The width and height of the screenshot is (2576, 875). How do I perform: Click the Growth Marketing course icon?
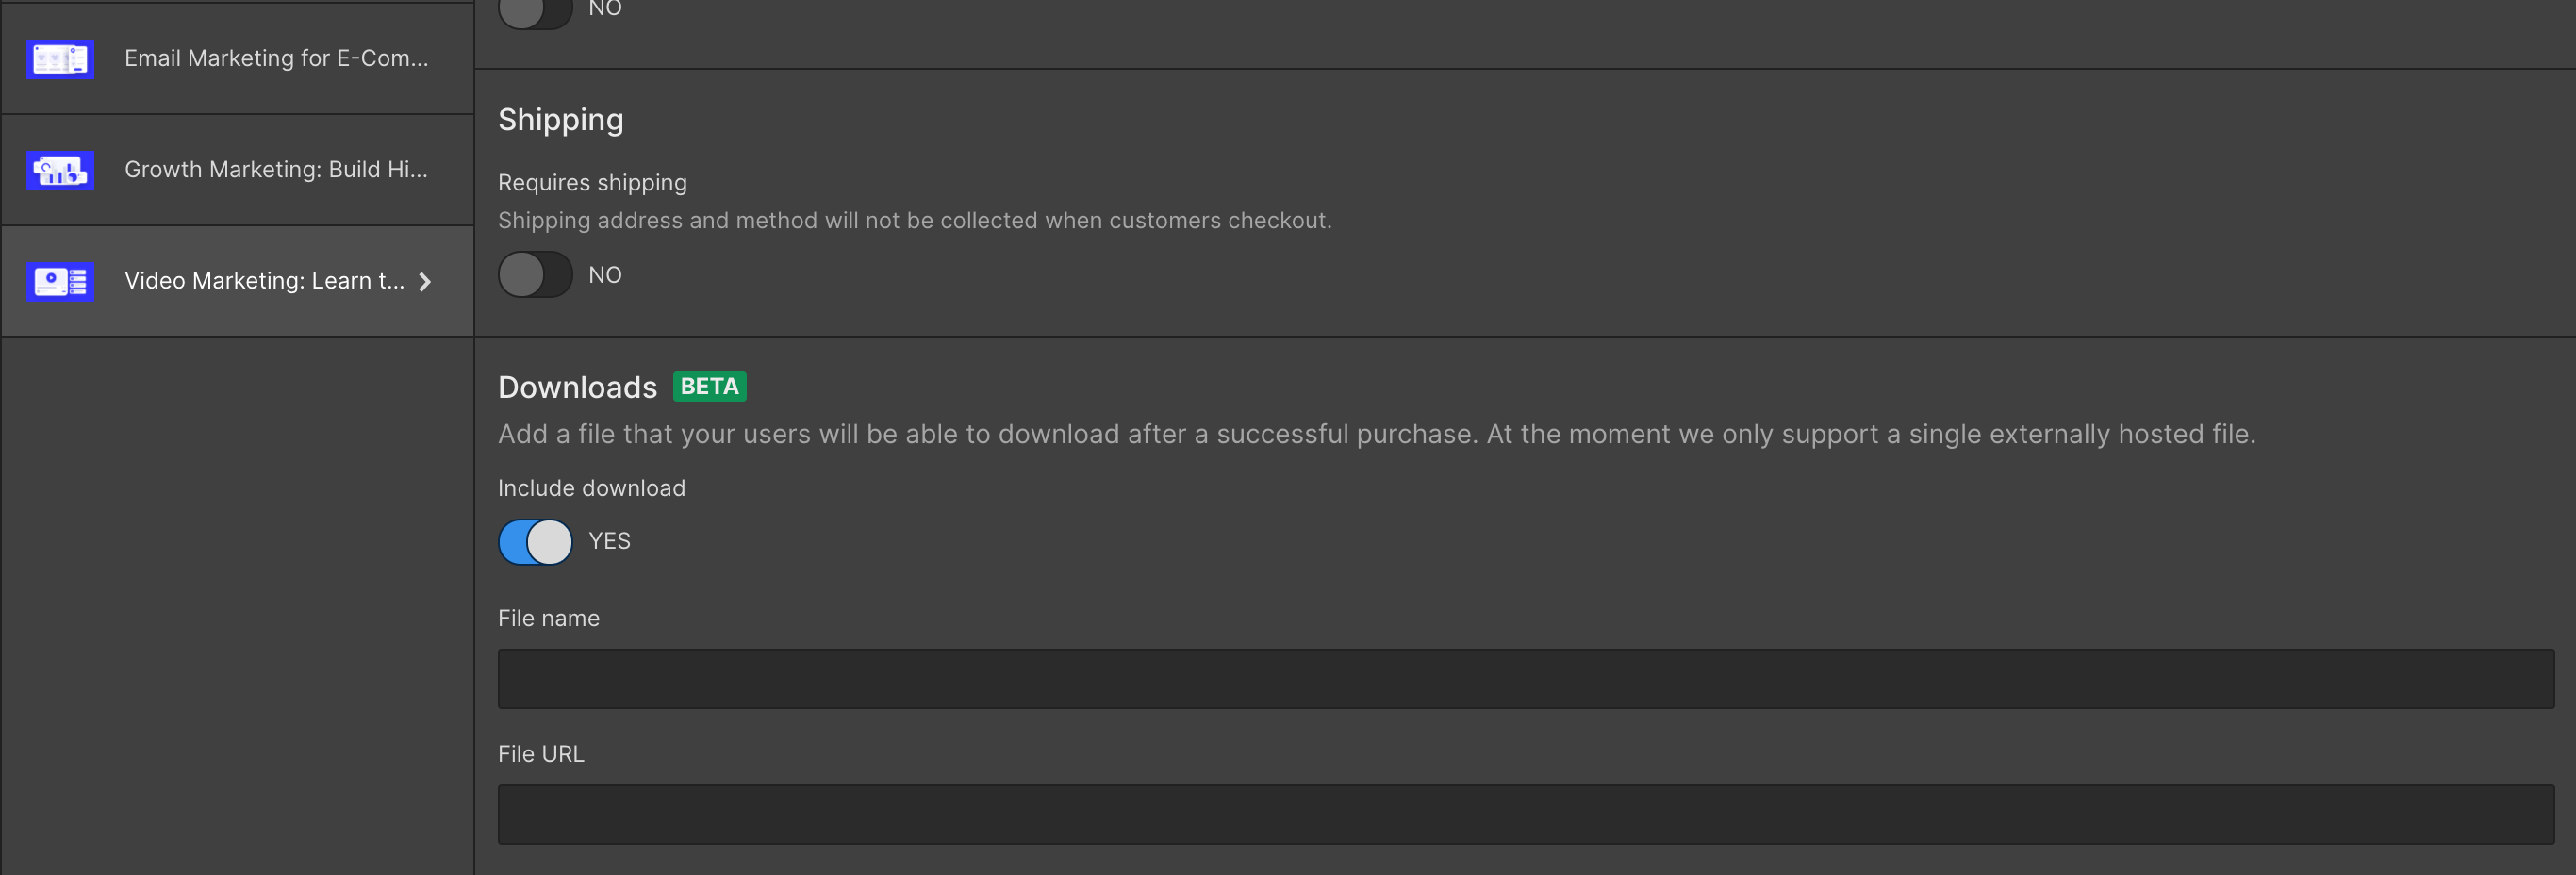point(58,170)
